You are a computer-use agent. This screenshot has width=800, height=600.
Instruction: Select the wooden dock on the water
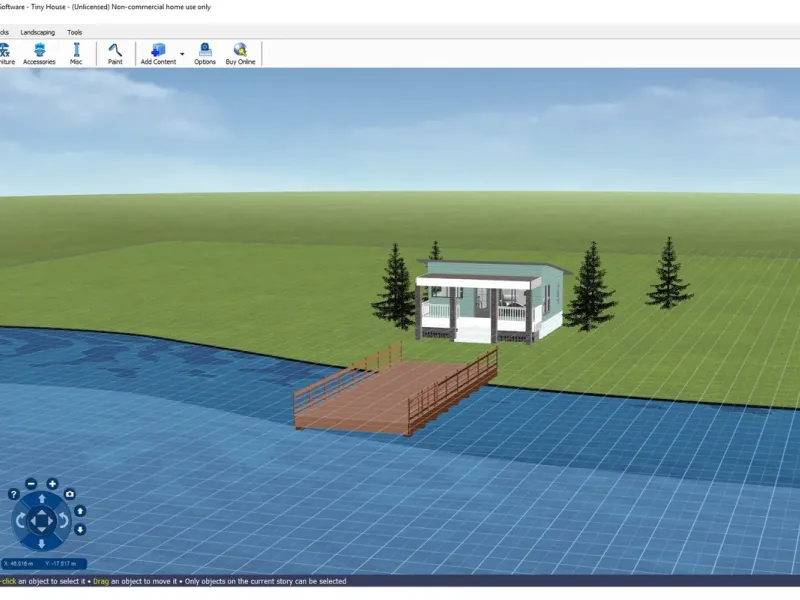click(x=390, y=393)
